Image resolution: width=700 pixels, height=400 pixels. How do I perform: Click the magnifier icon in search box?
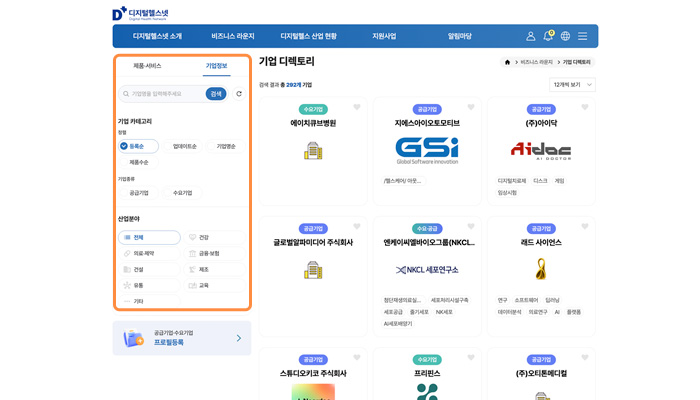pos(126,94)
